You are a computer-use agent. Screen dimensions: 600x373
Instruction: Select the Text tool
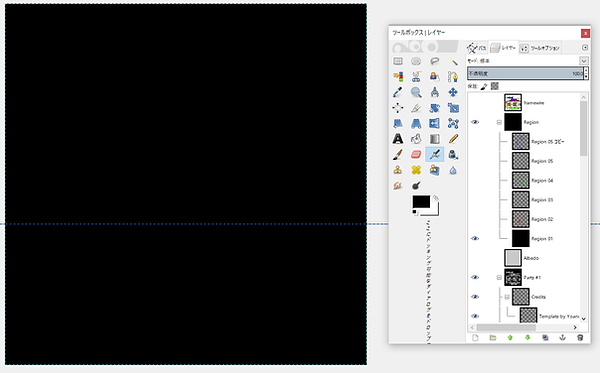[398, 139]
